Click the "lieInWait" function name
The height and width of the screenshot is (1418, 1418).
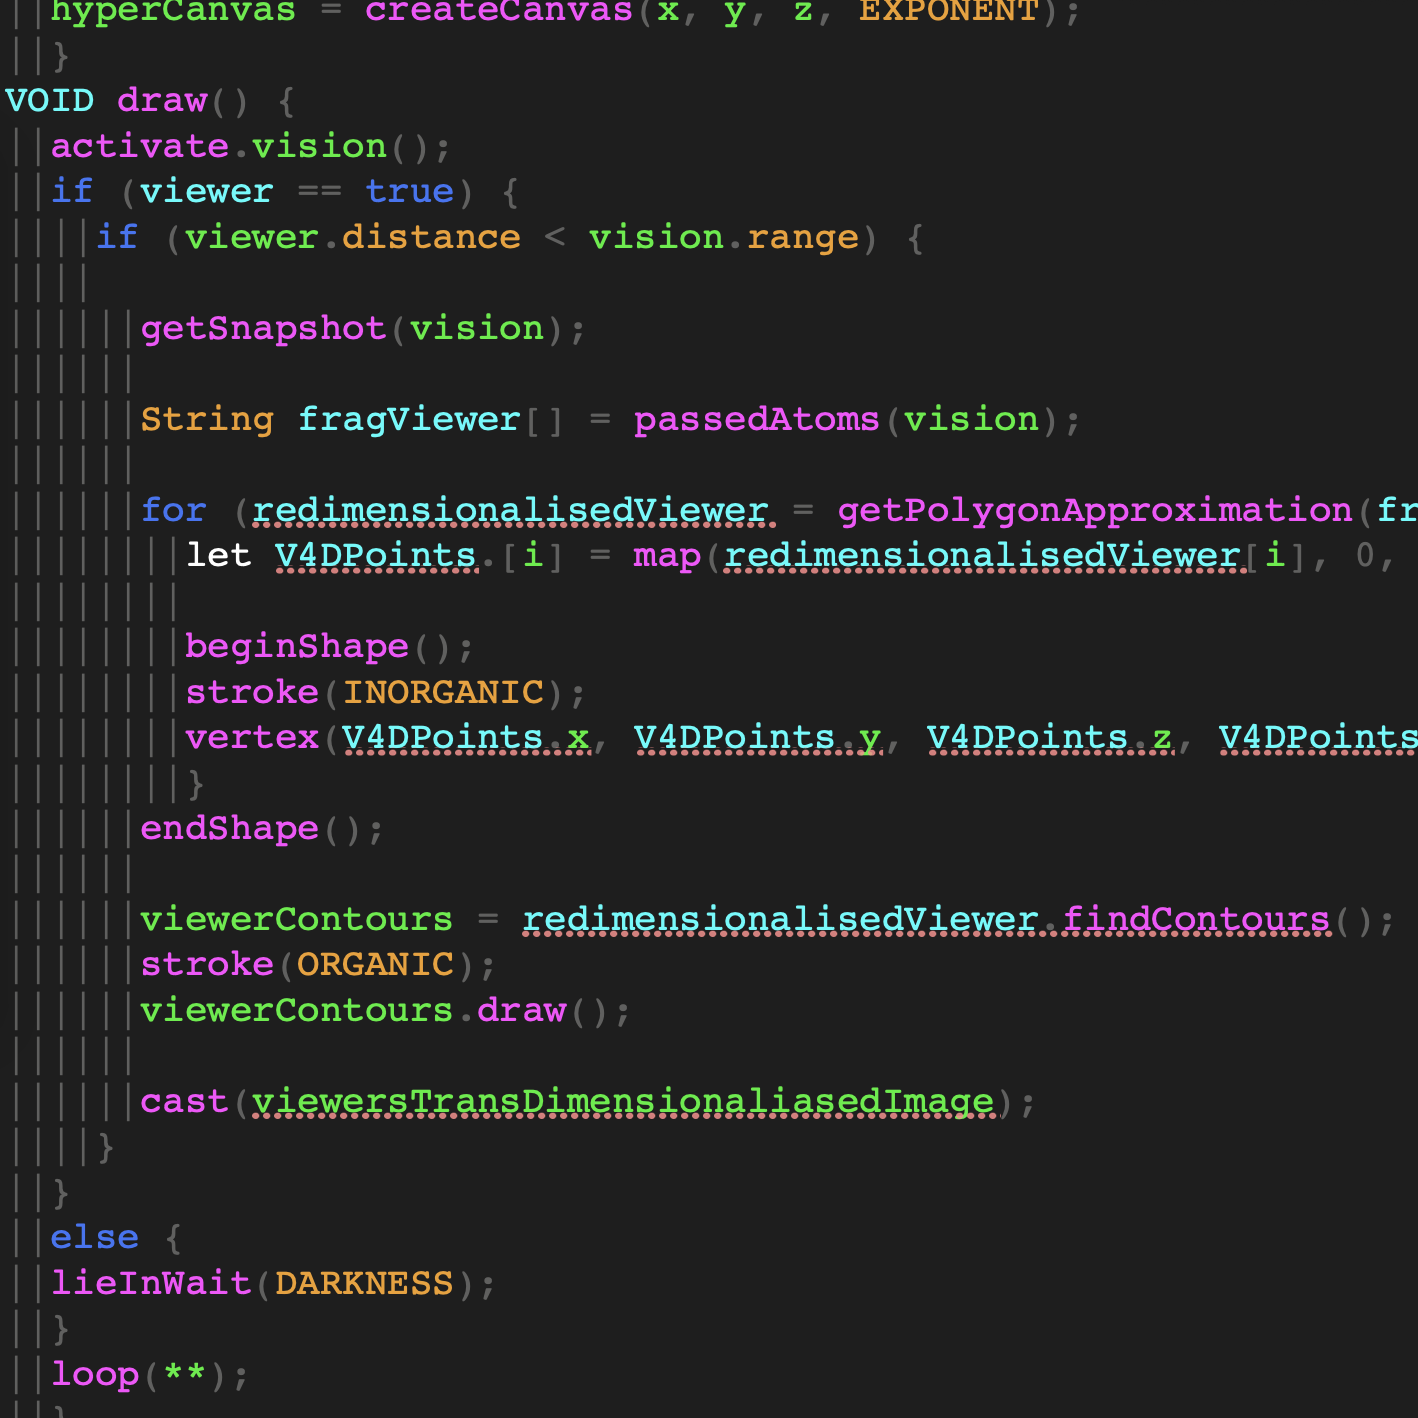(151, 1283)
